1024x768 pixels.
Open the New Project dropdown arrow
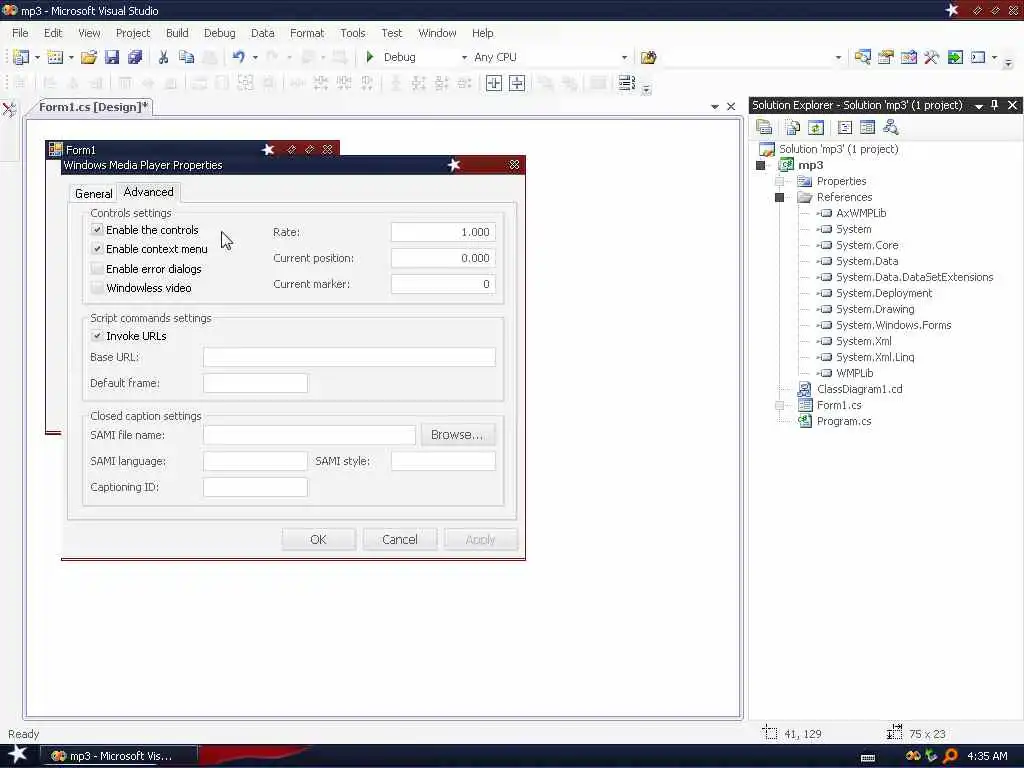pos(37,57)
